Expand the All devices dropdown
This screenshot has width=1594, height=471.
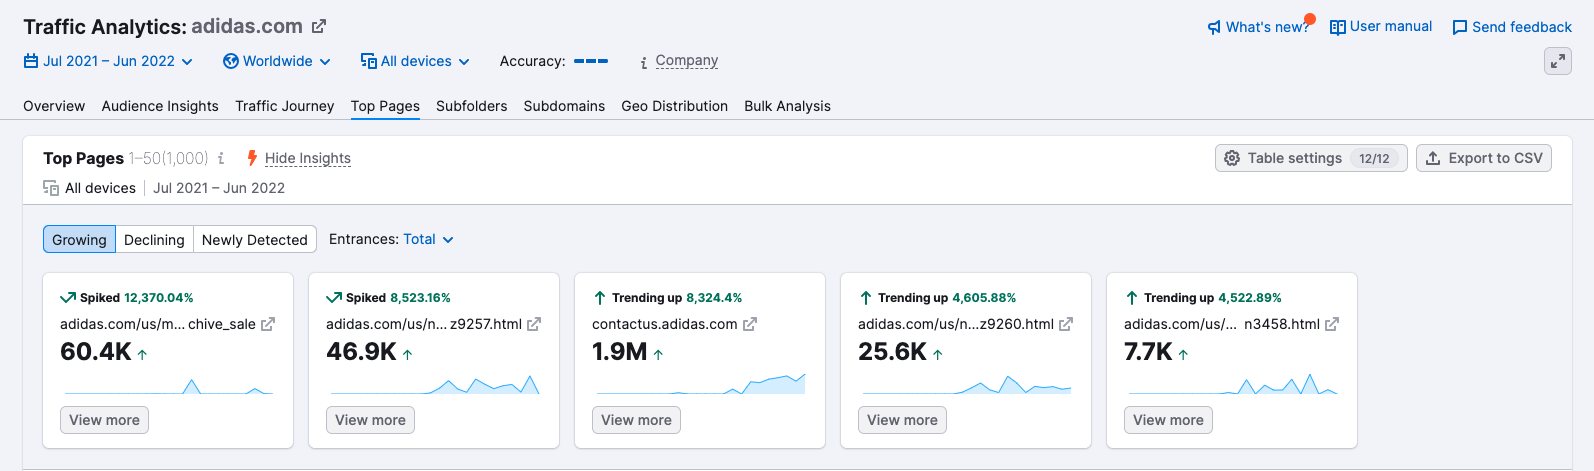pyautogui.click(x=415, y=61)
